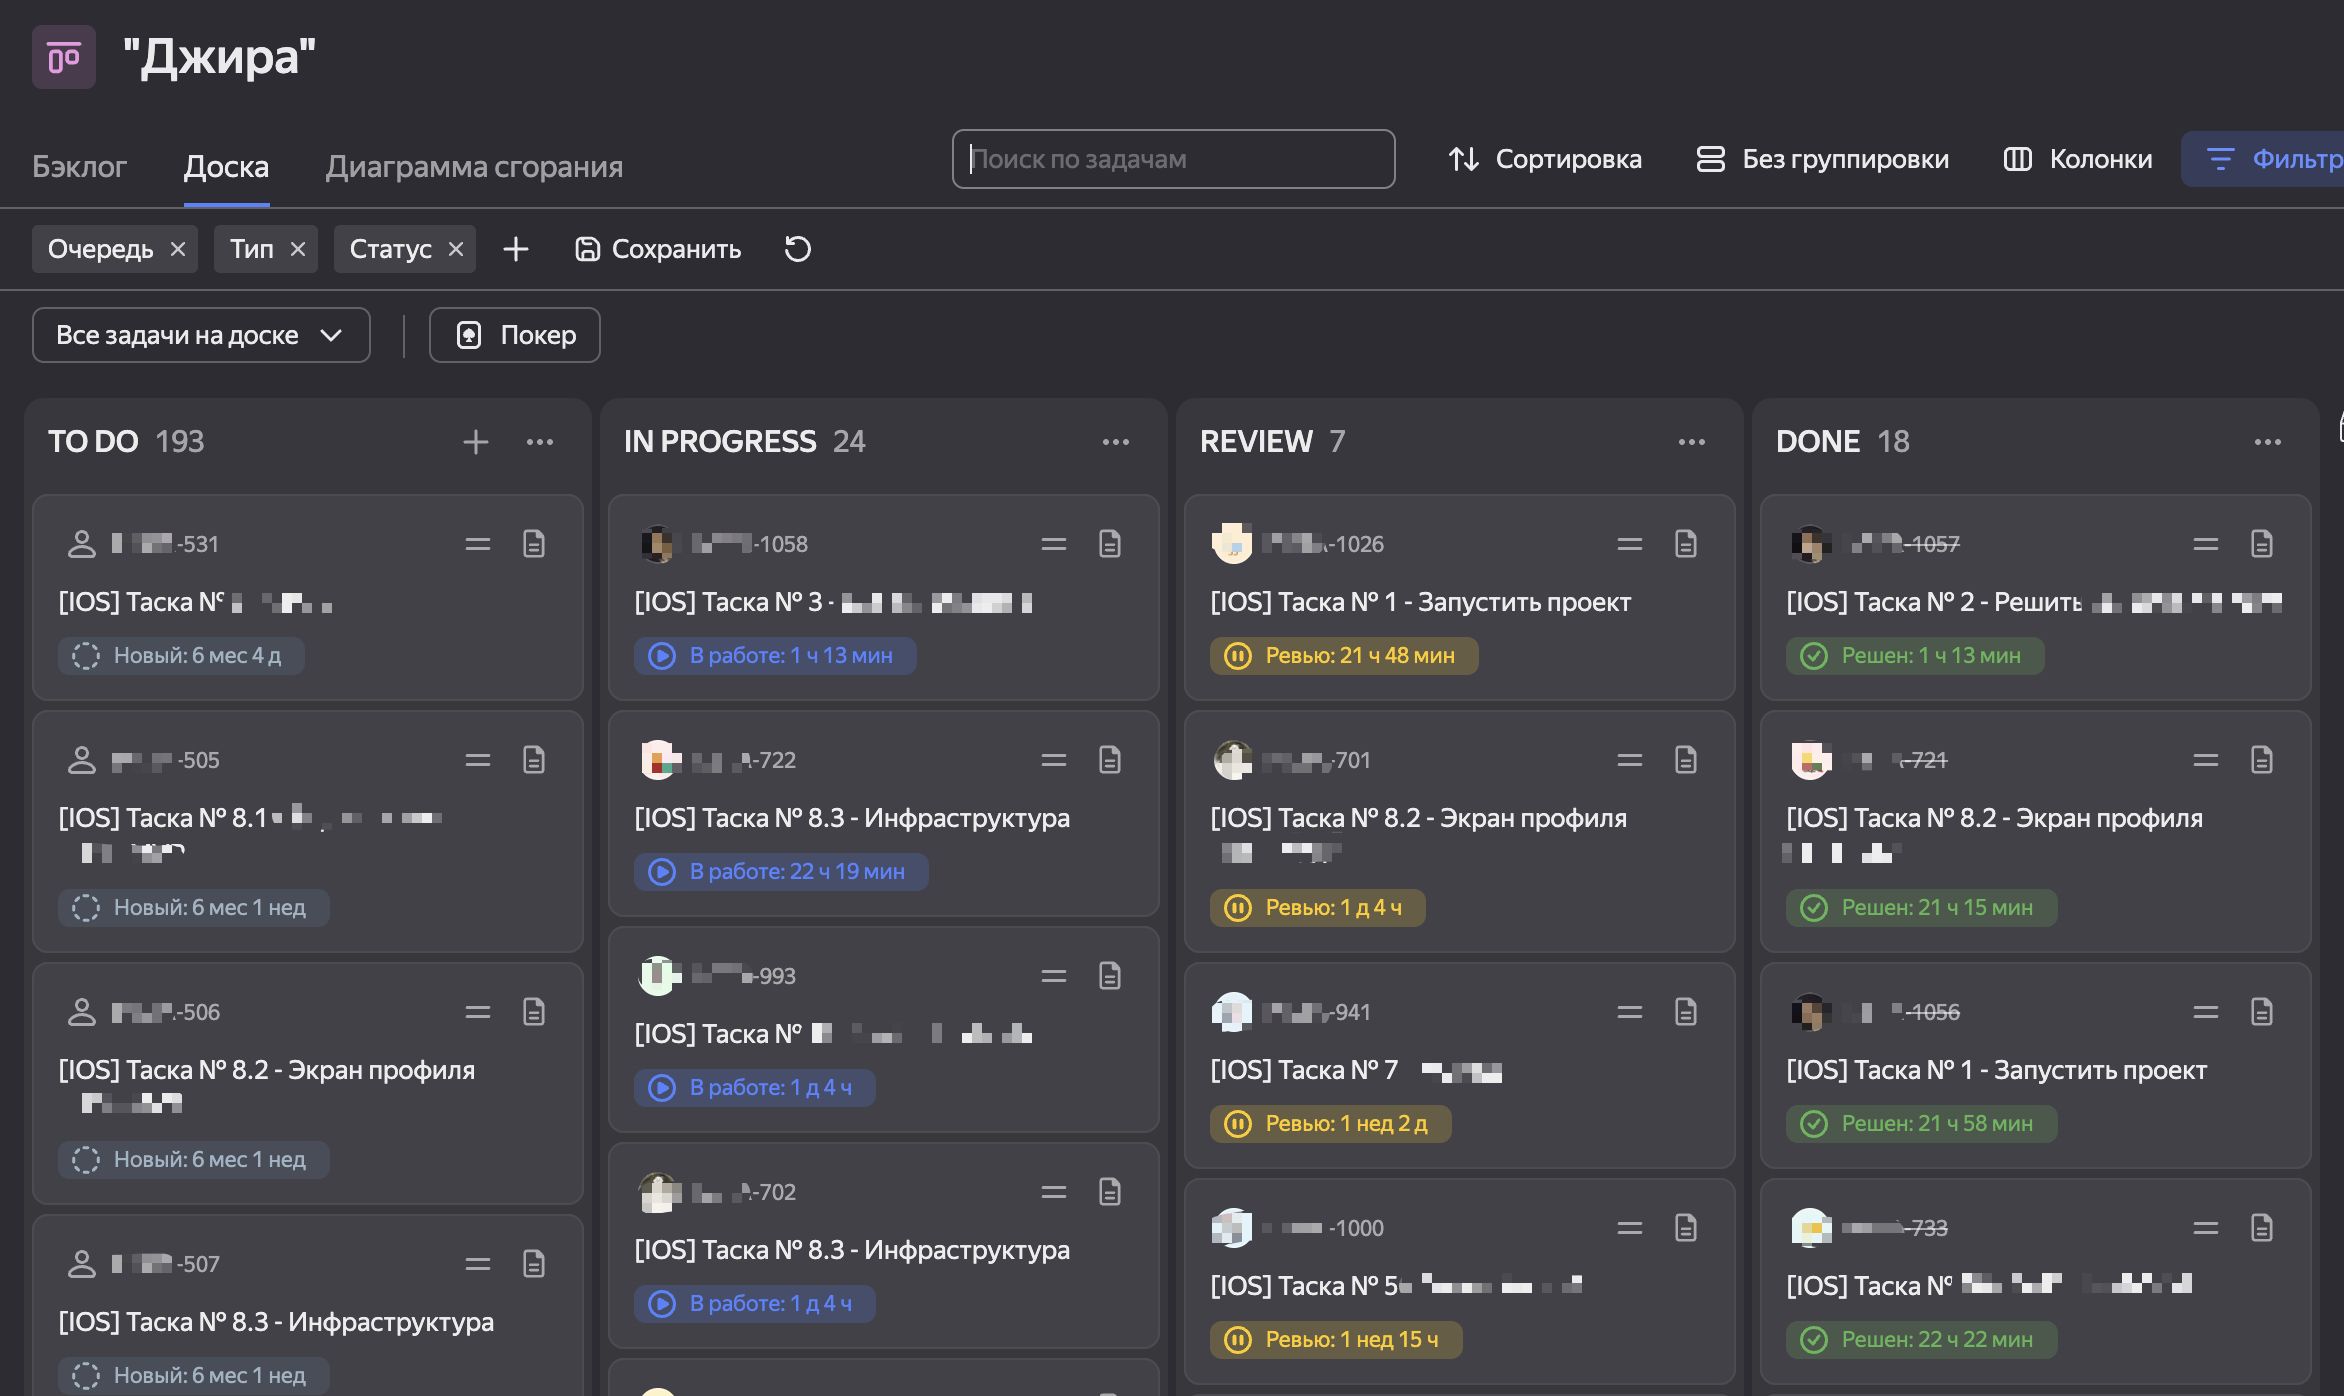The height and width of the screenshot is (1396, 2344).
Task: Click the Сохранить button
Action: (x=658, y=249)
